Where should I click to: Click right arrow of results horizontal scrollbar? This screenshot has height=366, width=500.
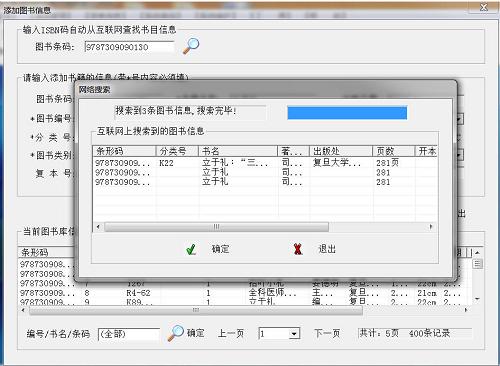click(431, 227)
